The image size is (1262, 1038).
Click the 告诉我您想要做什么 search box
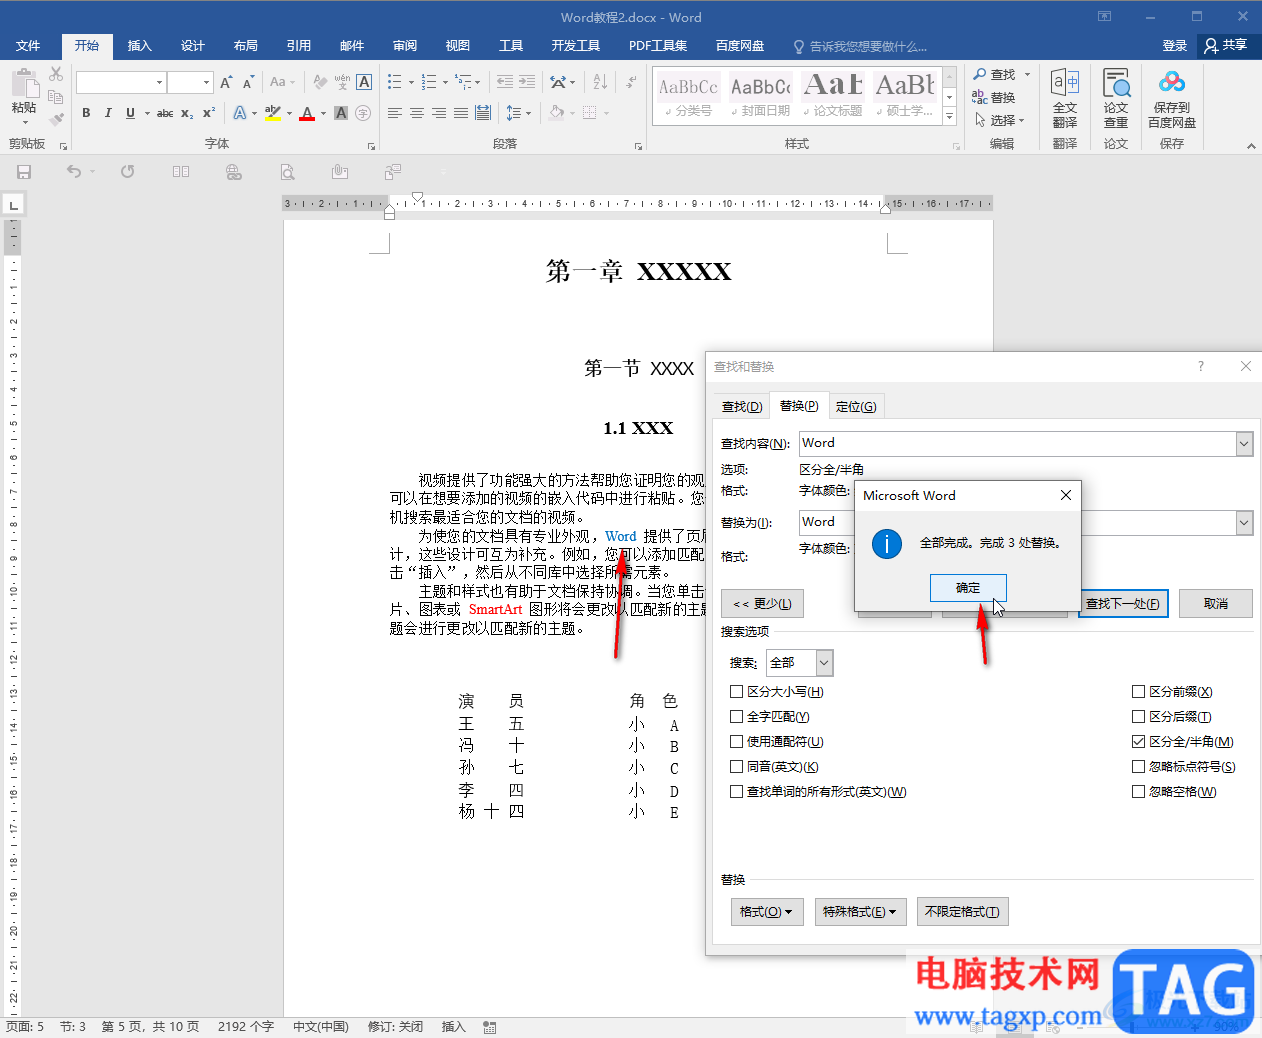click(860, 46)
